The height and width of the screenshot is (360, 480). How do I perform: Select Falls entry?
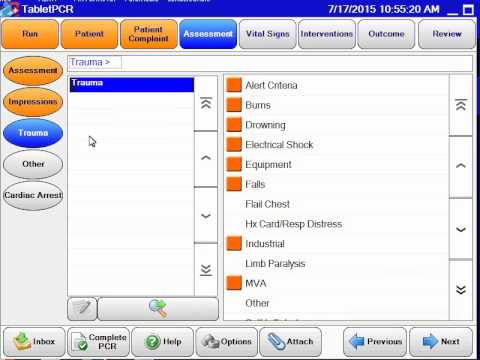pos(255,184)
